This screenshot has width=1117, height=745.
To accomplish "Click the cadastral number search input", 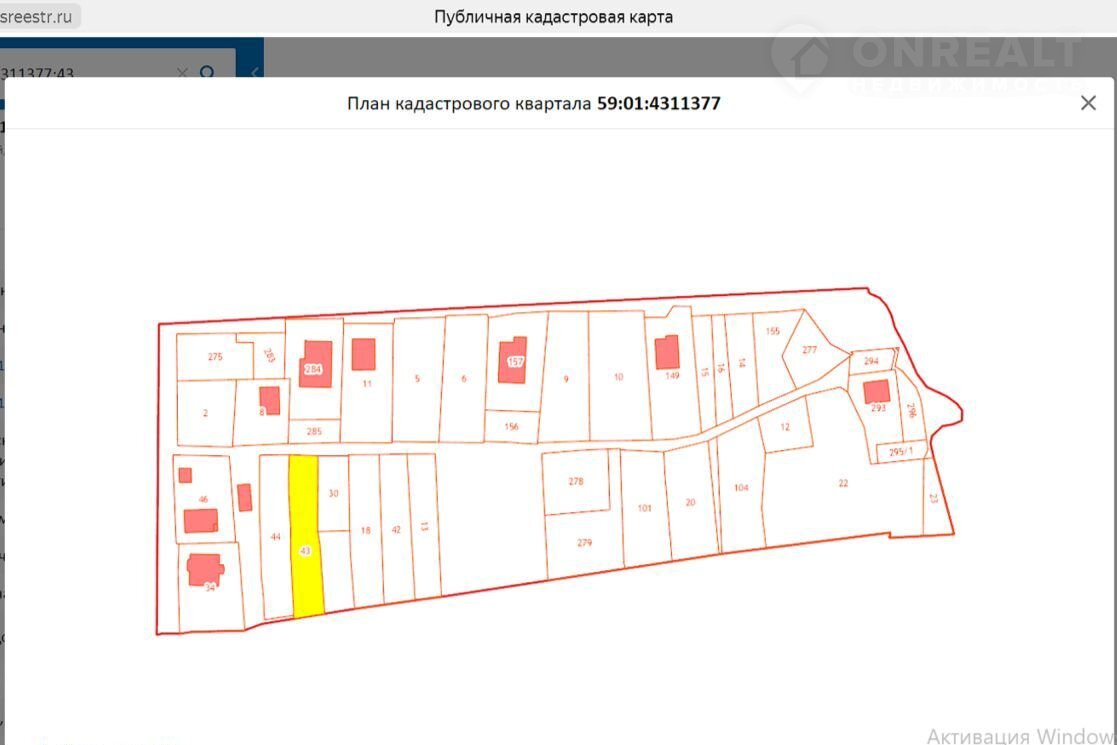I will (90, 73).
